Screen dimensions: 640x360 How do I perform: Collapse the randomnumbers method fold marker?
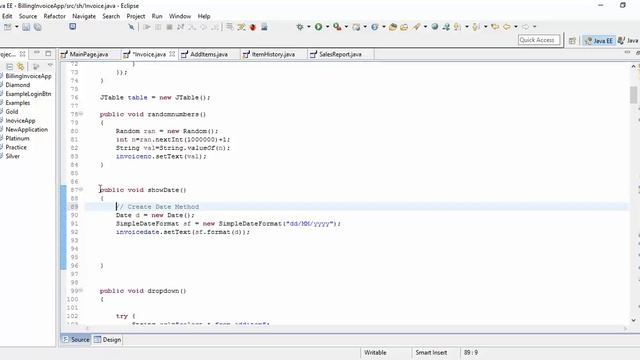coord(81,114)
